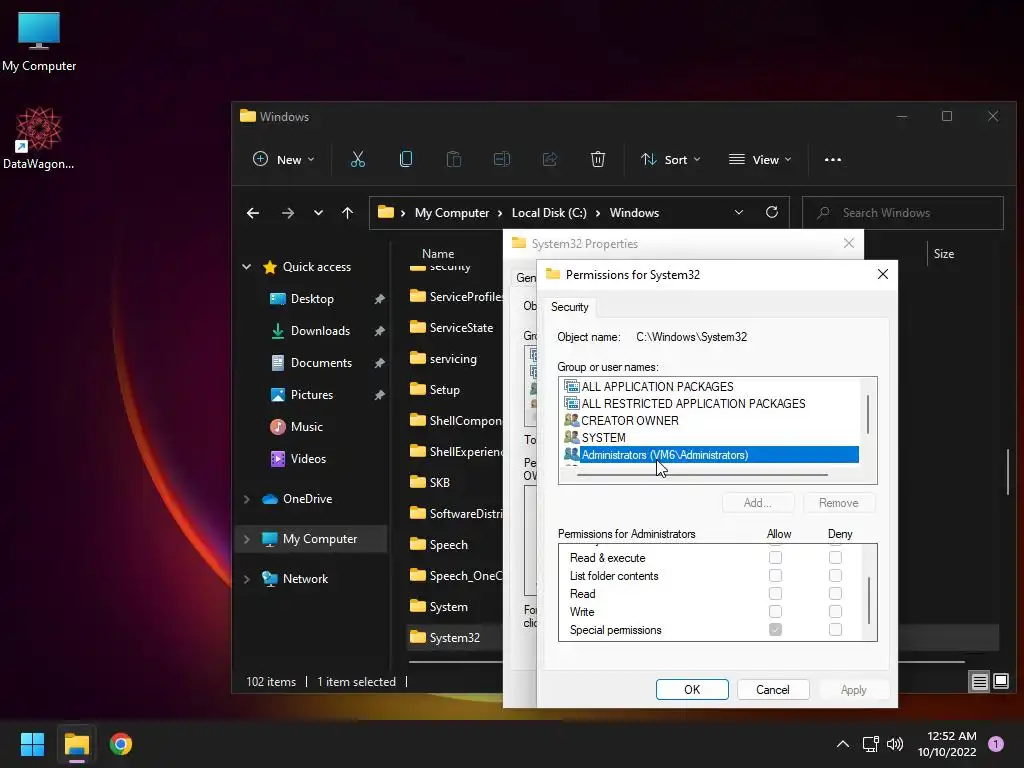Click horizontal scrollbar of group names list
1024x768 pixels.
[703, 475]
